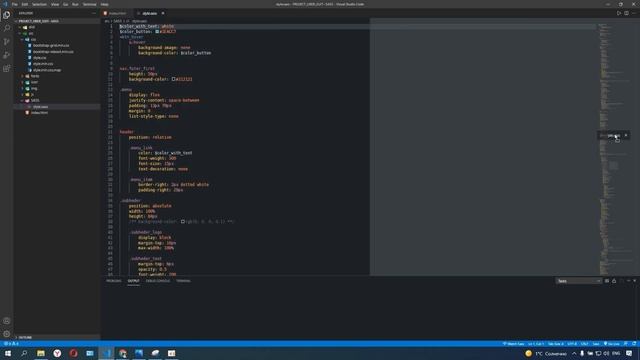Click the Visual Studio Code taskbar icon
The image size is (640, 360).
click(x=106, y=353)
